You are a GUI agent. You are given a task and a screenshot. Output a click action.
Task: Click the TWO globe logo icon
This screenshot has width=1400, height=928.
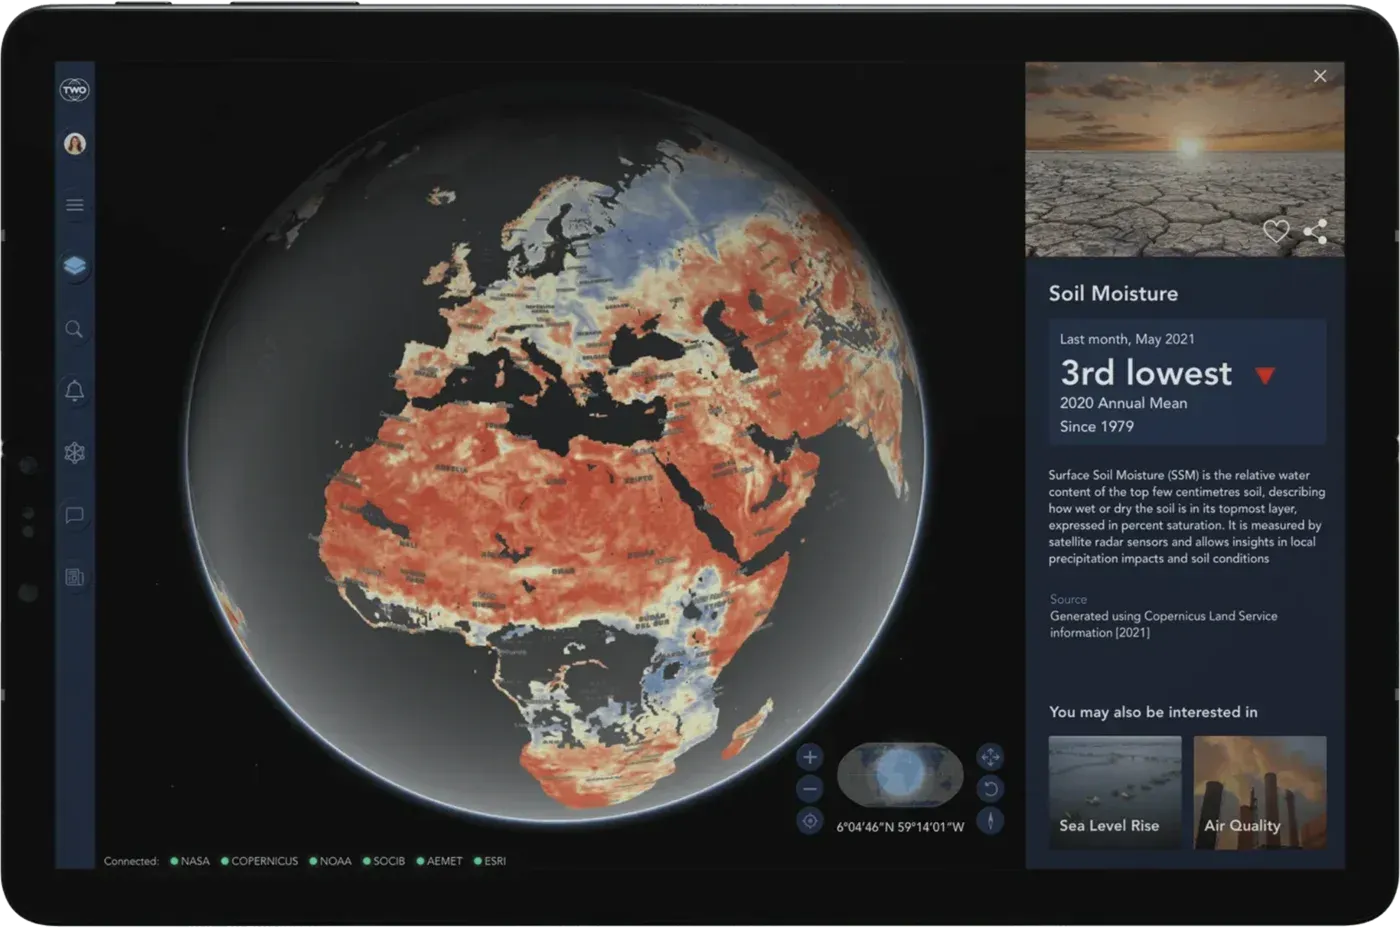74,90
